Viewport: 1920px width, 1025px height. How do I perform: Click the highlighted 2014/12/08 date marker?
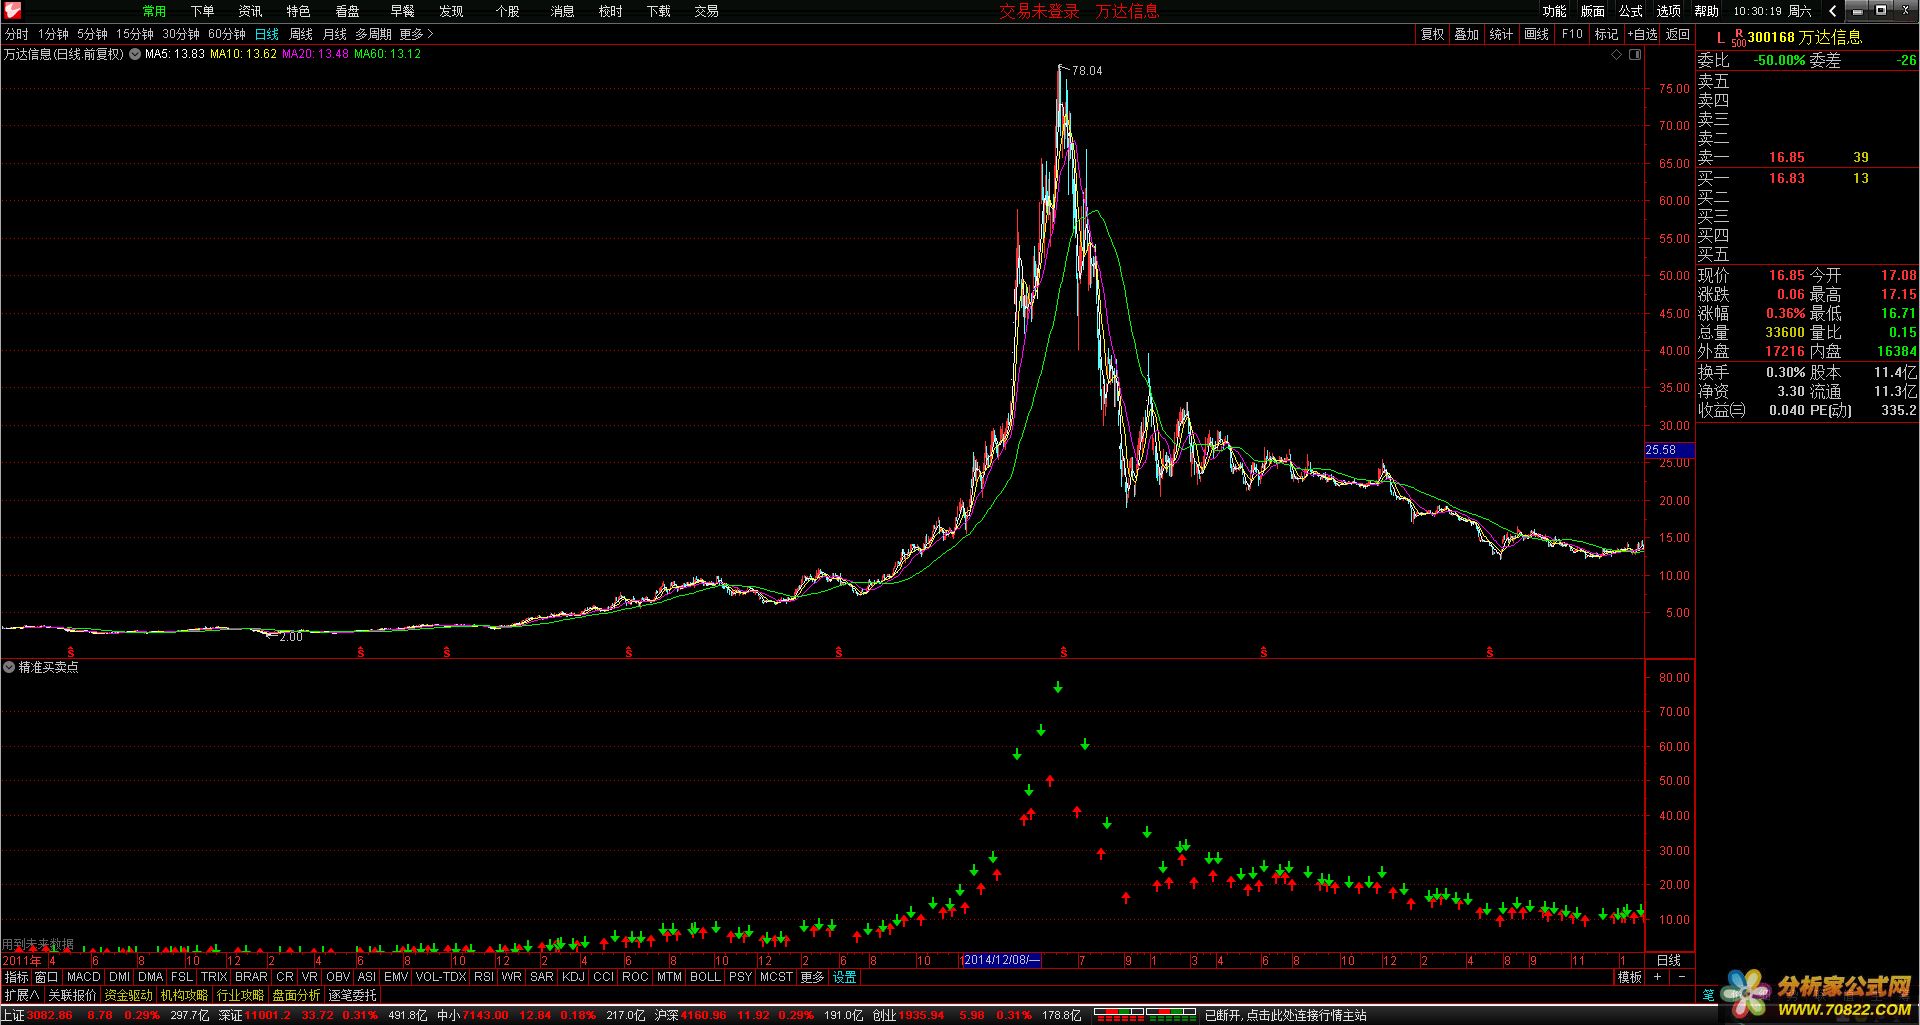click(1001, 960)
